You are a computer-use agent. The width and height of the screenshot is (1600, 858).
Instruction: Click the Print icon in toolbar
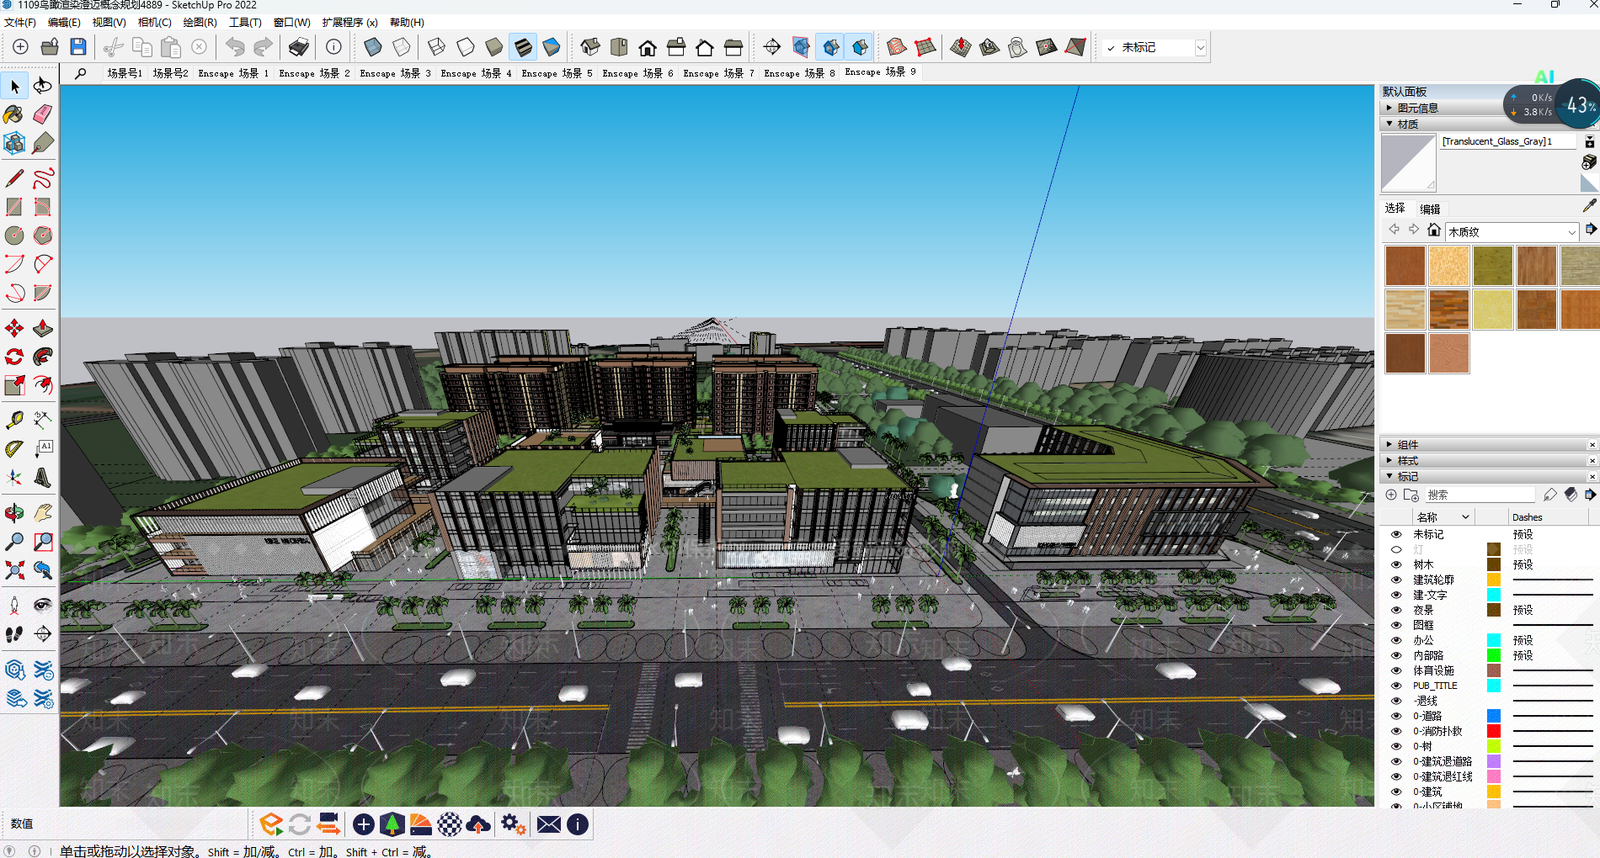298,47
